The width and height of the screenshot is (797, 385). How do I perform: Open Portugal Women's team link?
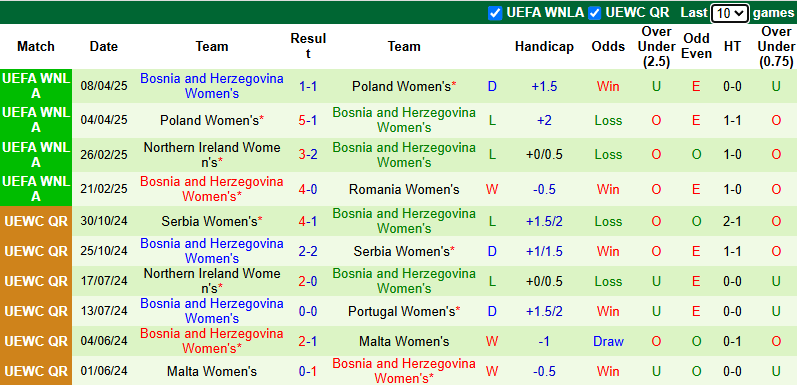point(404,311)
